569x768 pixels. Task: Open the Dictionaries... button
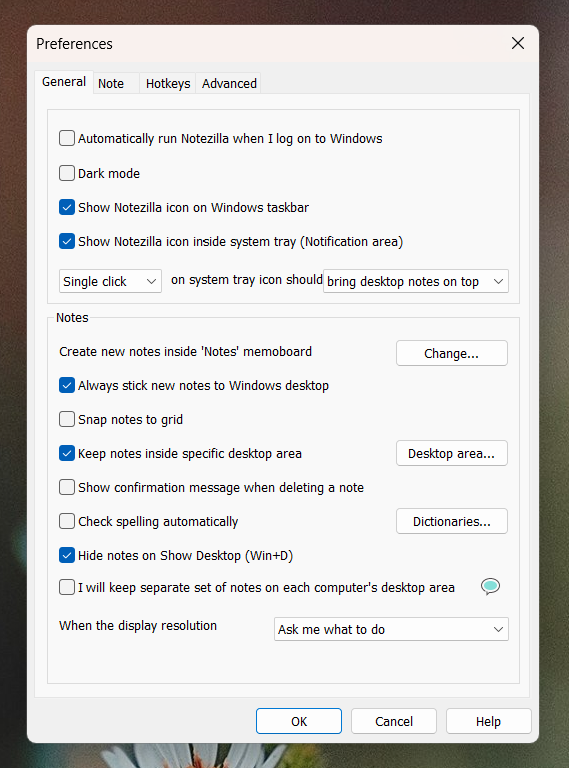451,521
